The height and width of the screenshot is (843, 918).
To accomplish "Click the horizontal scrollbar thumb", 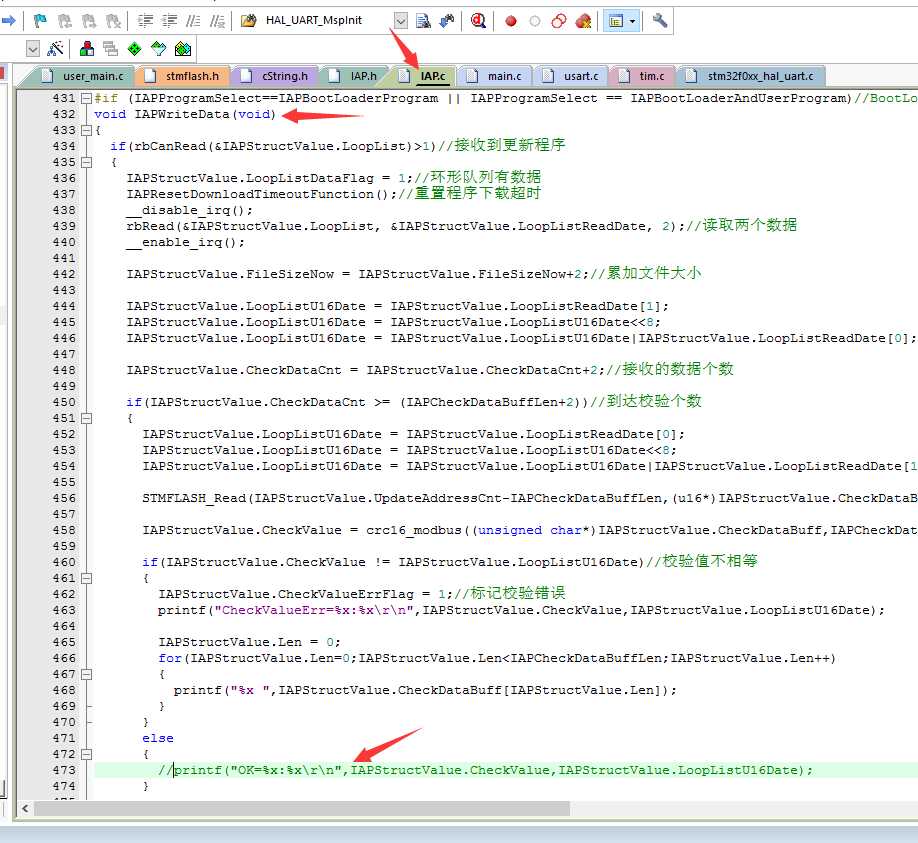I will tap(302, 808).
